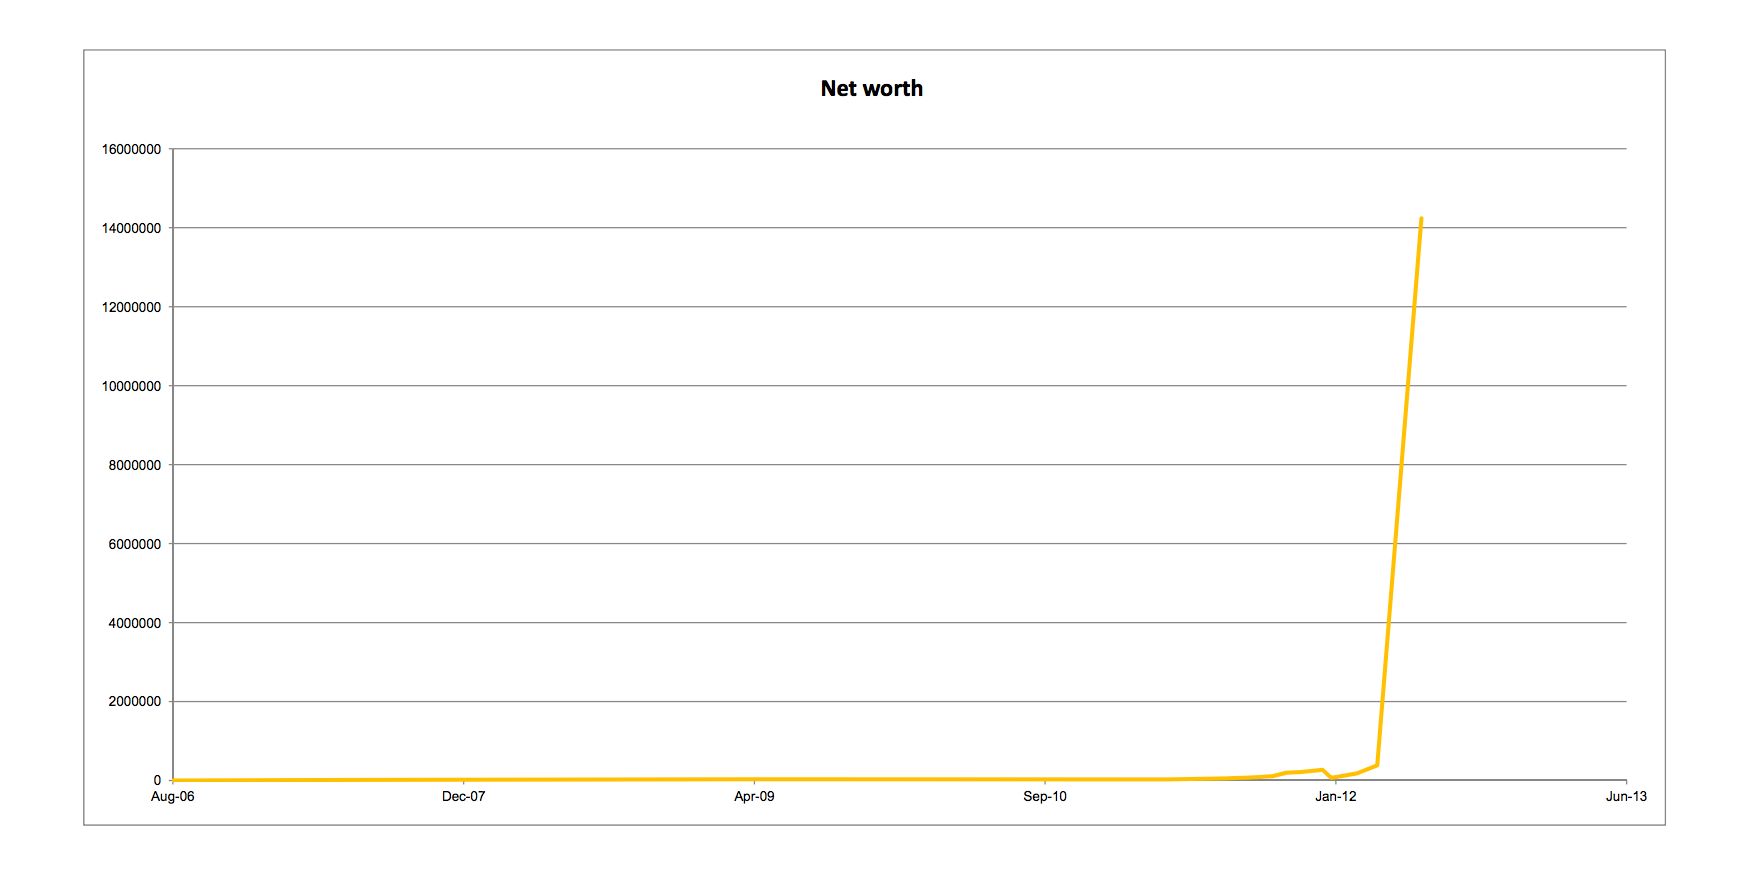Image resolution: width=1750 pixels, height=890 pixels.
Task: Select the Apr-09 date label
Action: pos(754,797)
